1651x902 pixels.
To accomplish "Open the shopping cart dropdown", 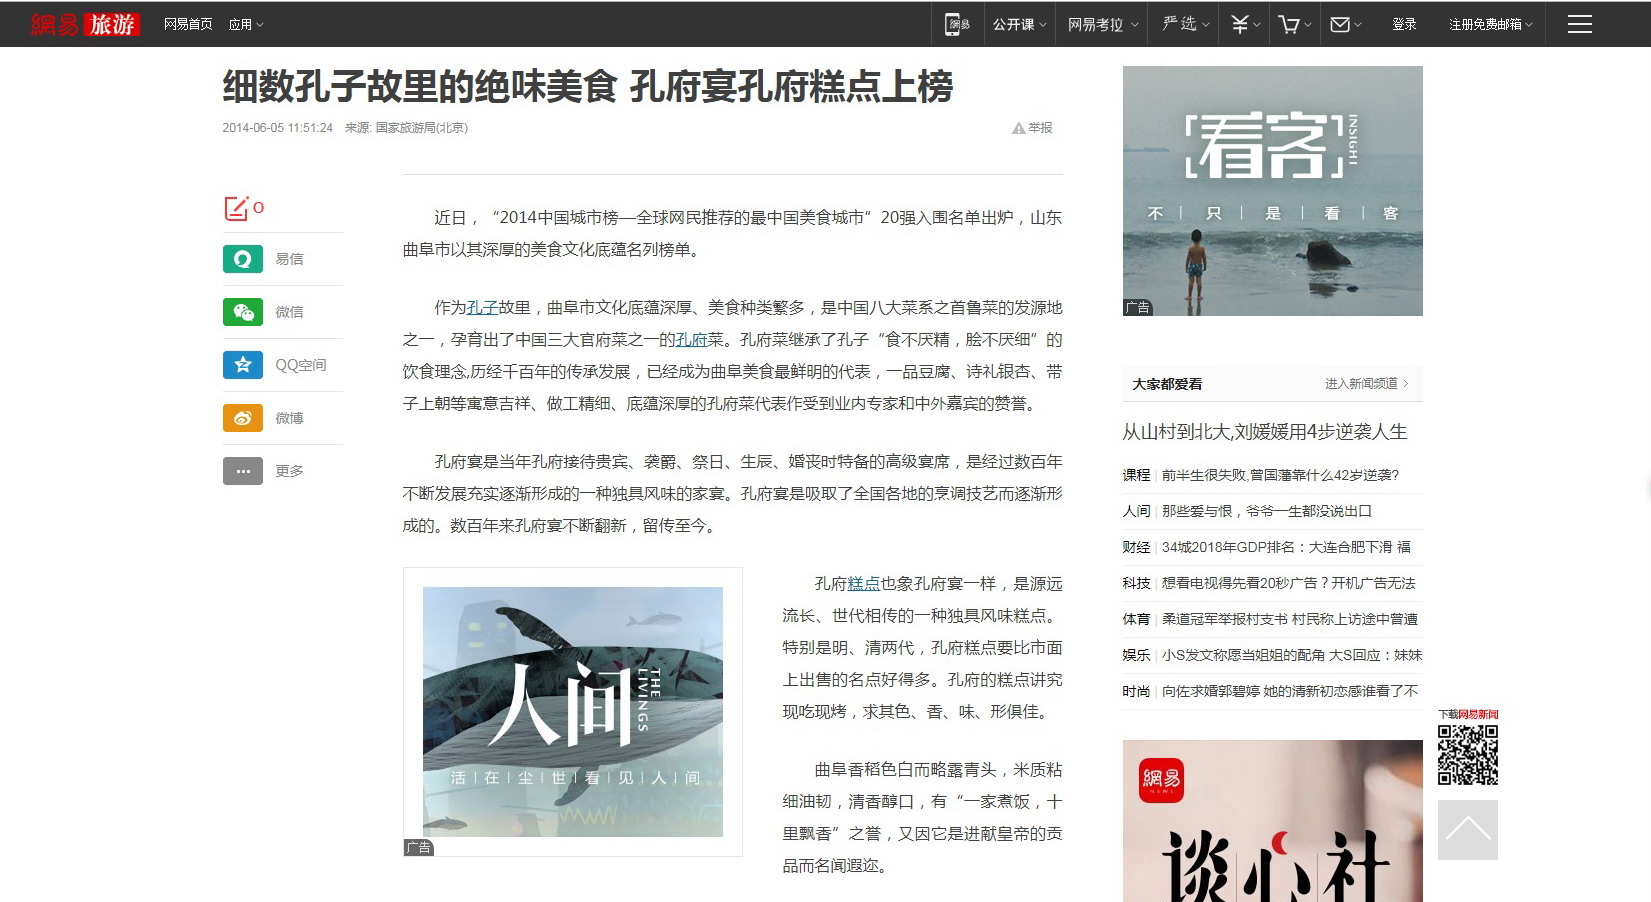I will [x=1294, y=24].
